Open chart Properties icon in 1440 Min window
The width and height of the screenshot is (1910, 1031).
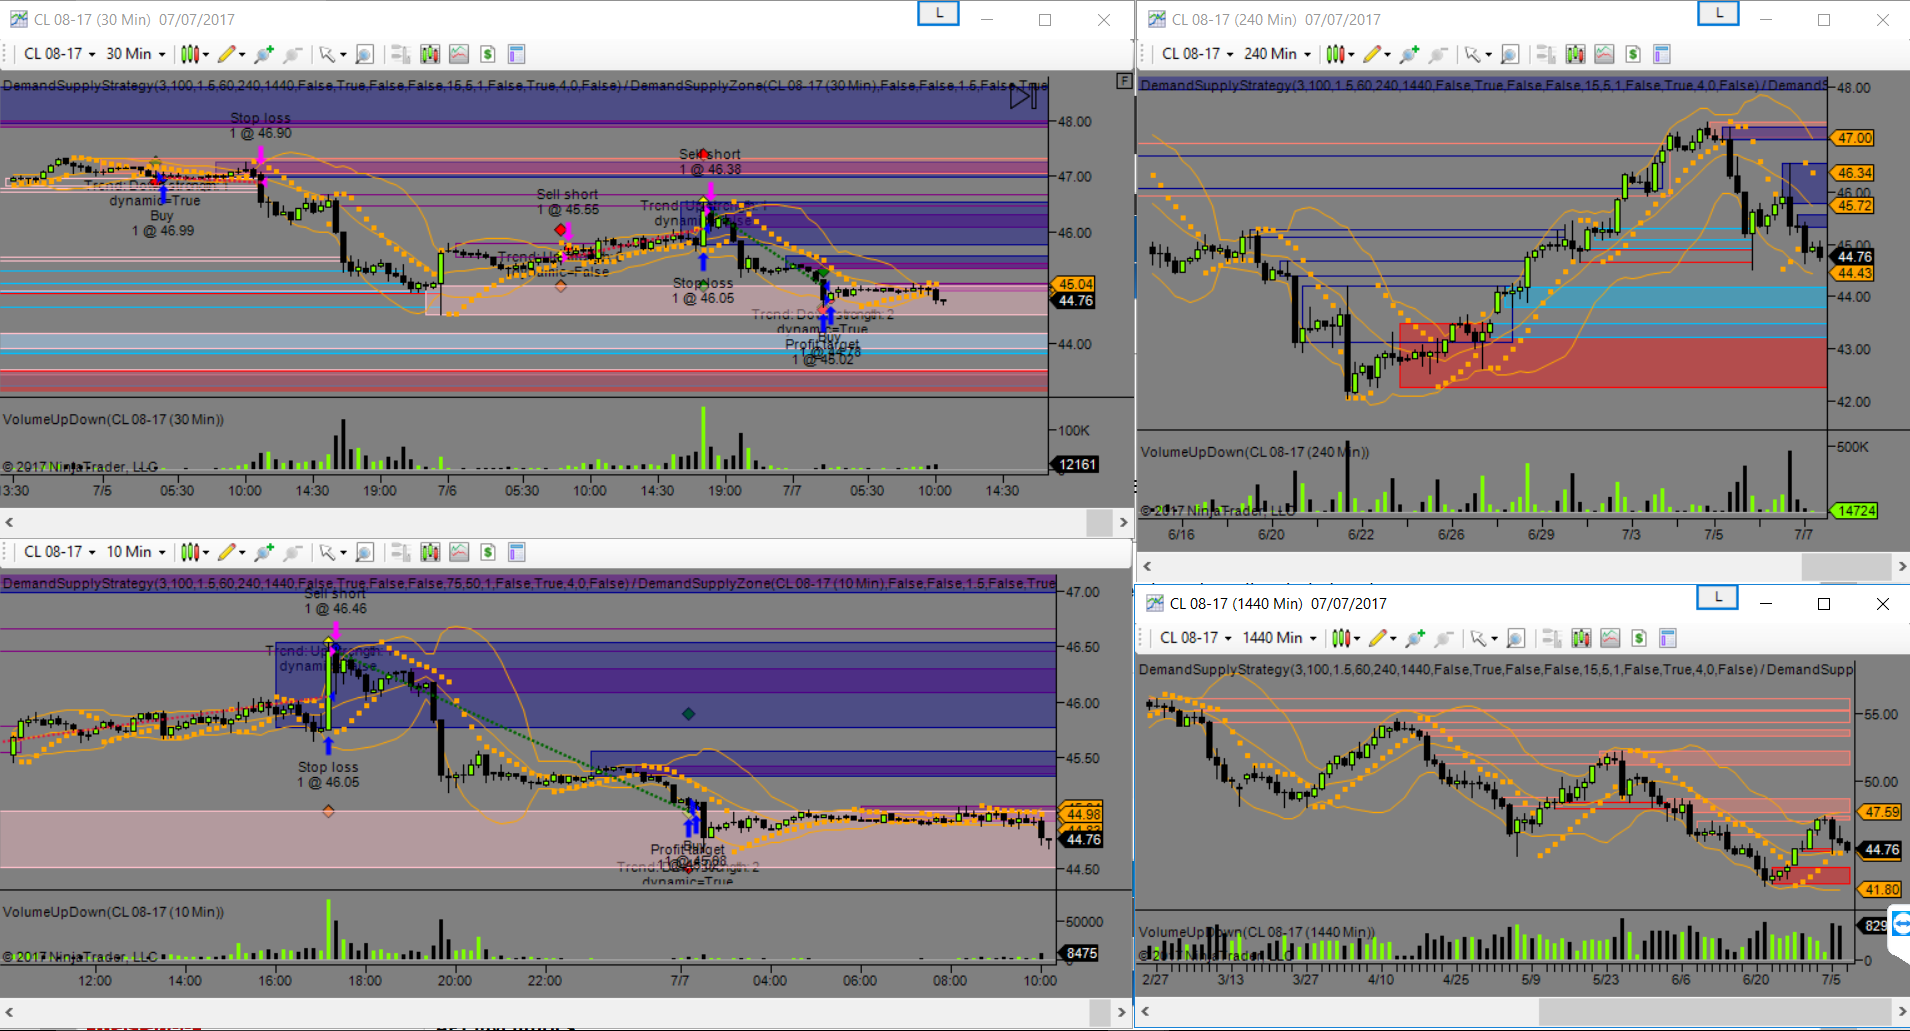(1668, 638)
